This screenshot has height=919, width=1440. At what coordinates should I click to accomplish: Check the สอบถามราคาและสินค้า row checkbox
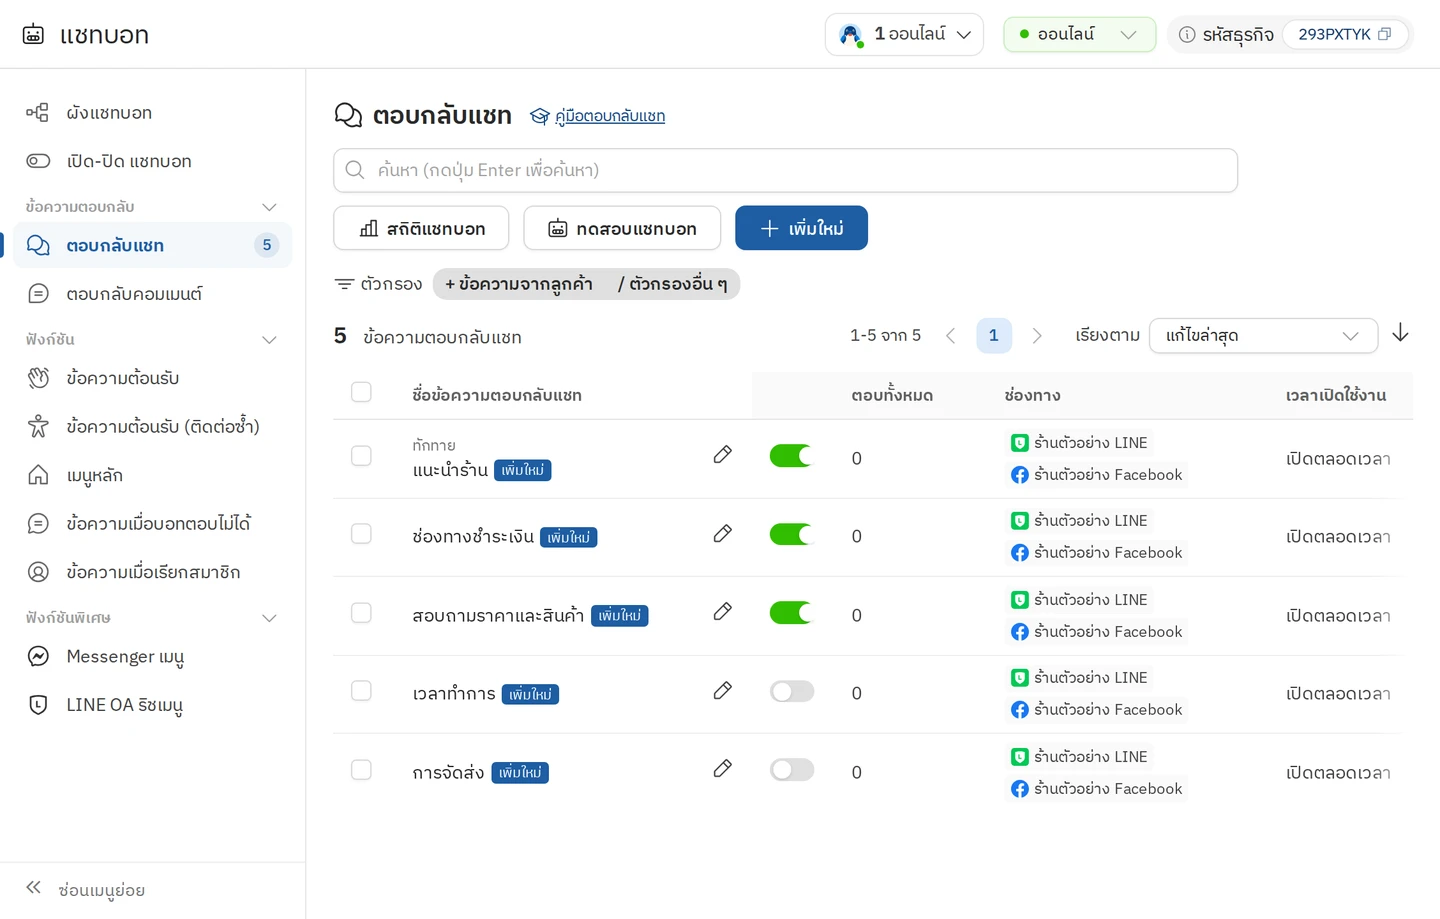coord(361,613)
